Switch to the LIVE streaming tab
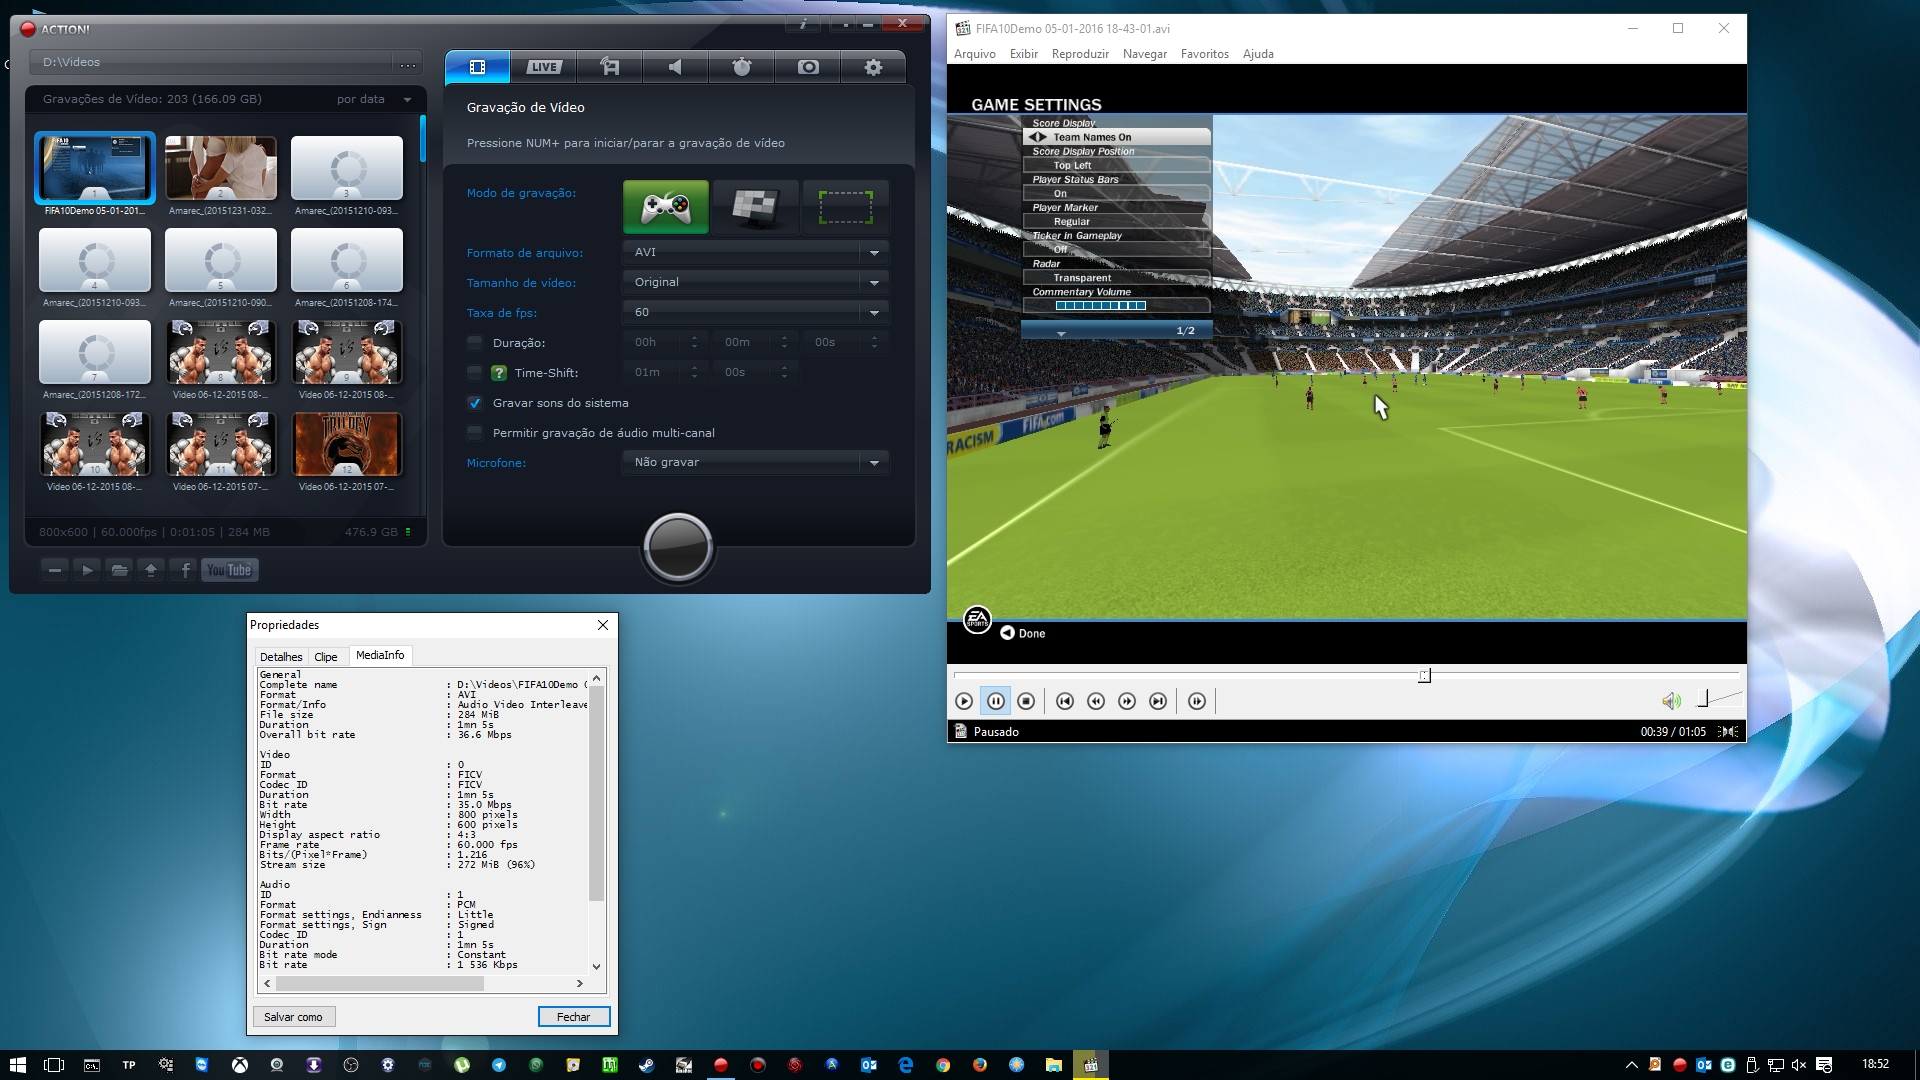Image resolution: width=1920 pixels, height=1080 pixels. point(544,67)
